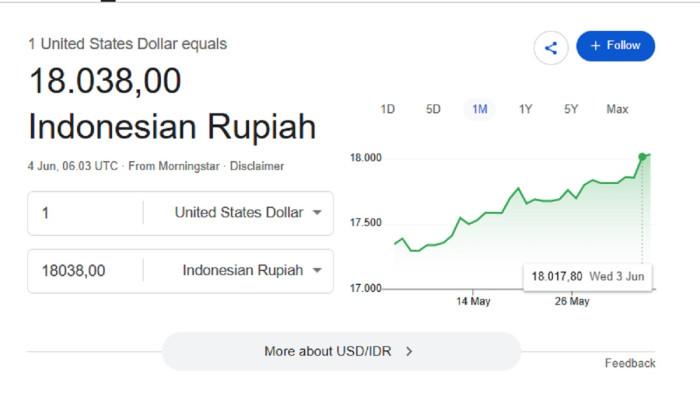The height and width of the screenshot is (393, 700).
Task: Click the plus icon on Follow
Action: [595, 46]
